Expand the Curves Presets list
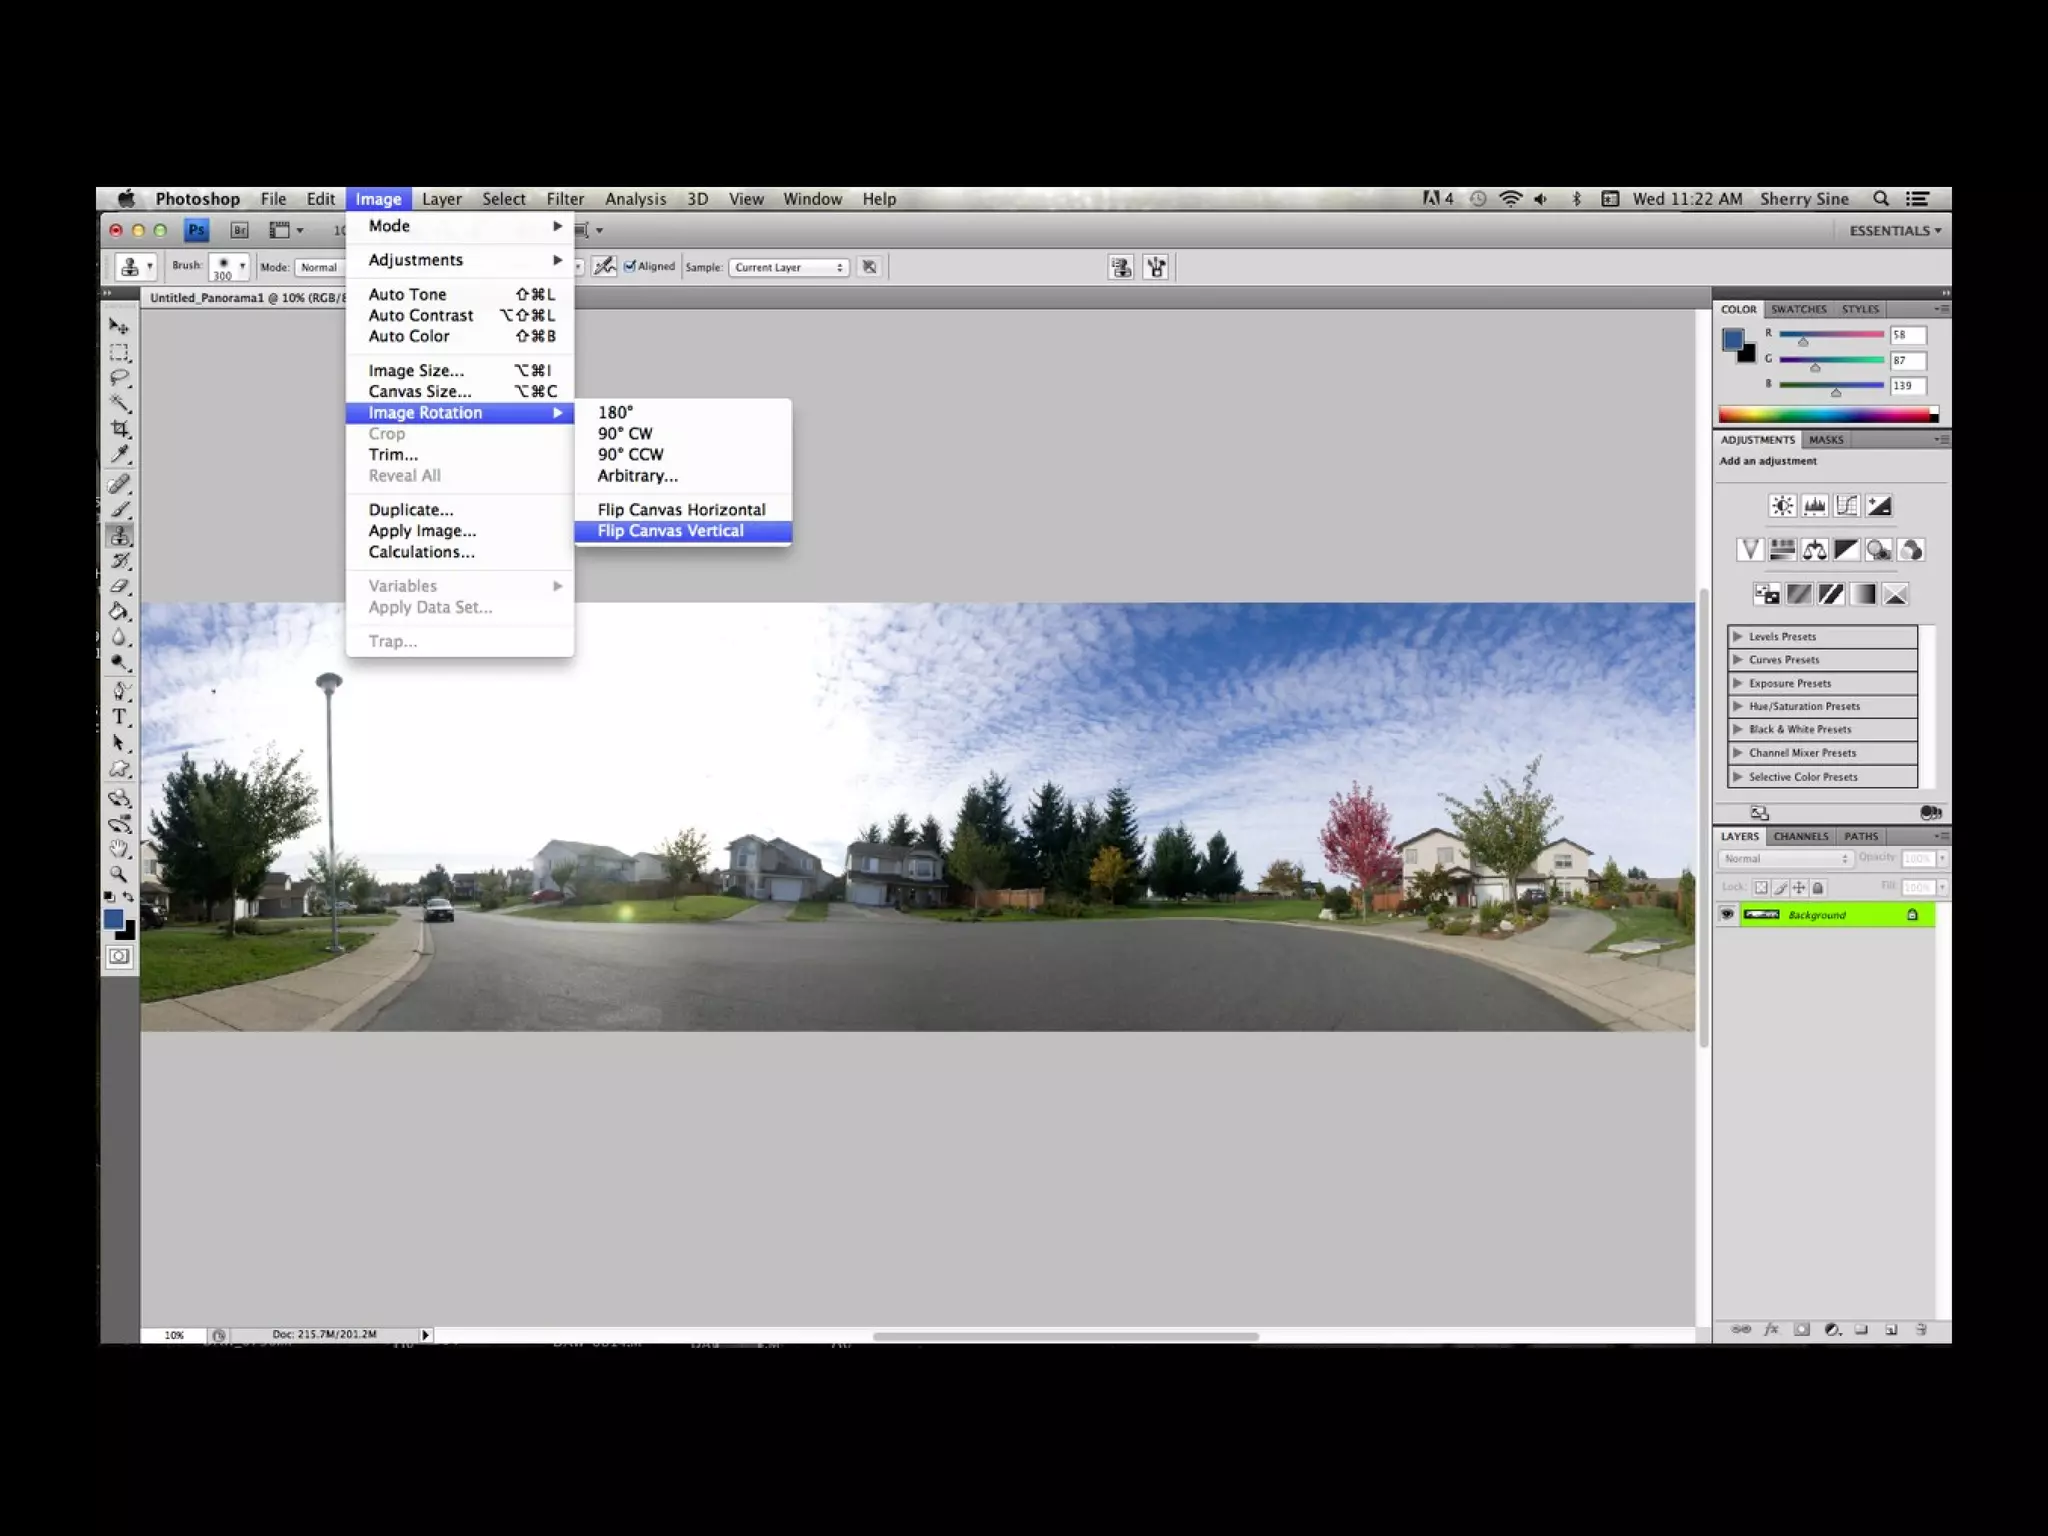This screenshot has height=1536, width=2048. (x=1738, y=660)
